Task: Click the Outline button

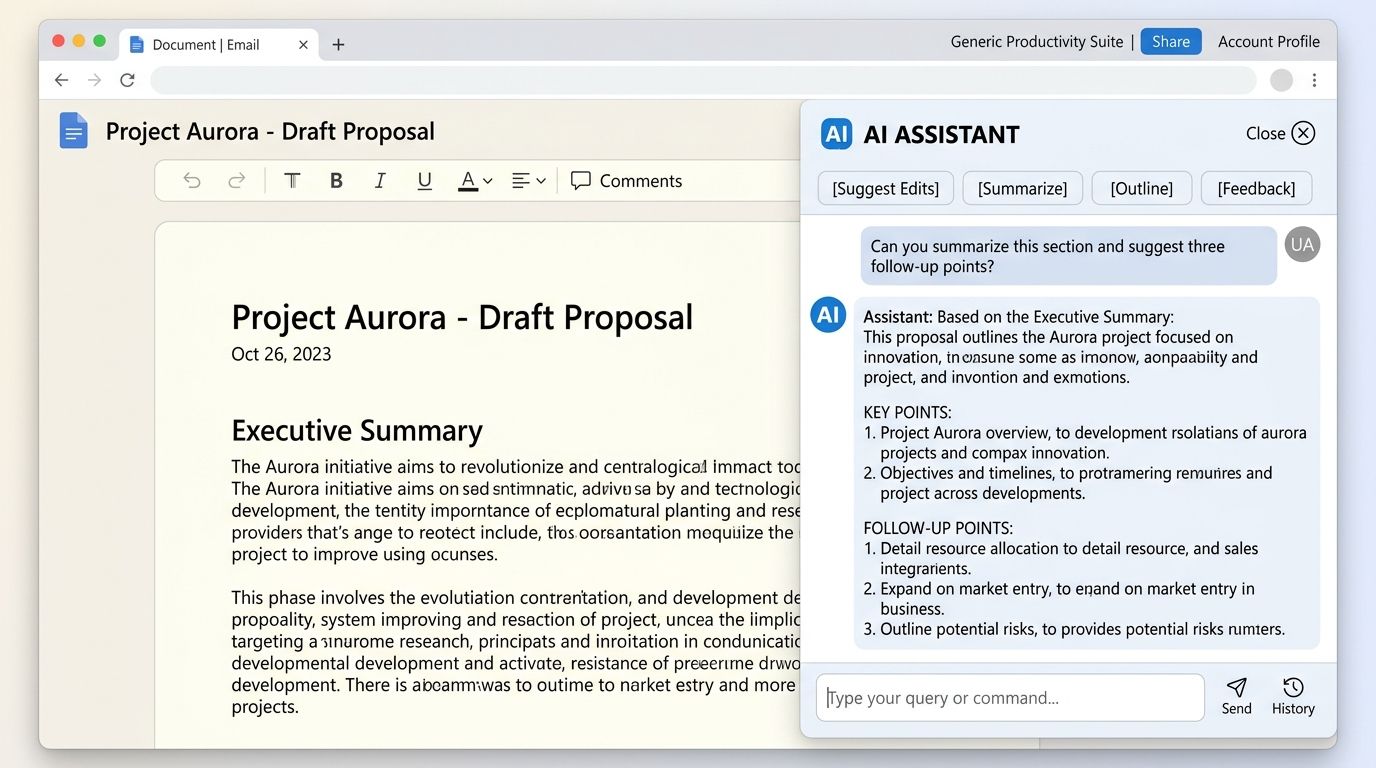Action: click(1142, 188)
